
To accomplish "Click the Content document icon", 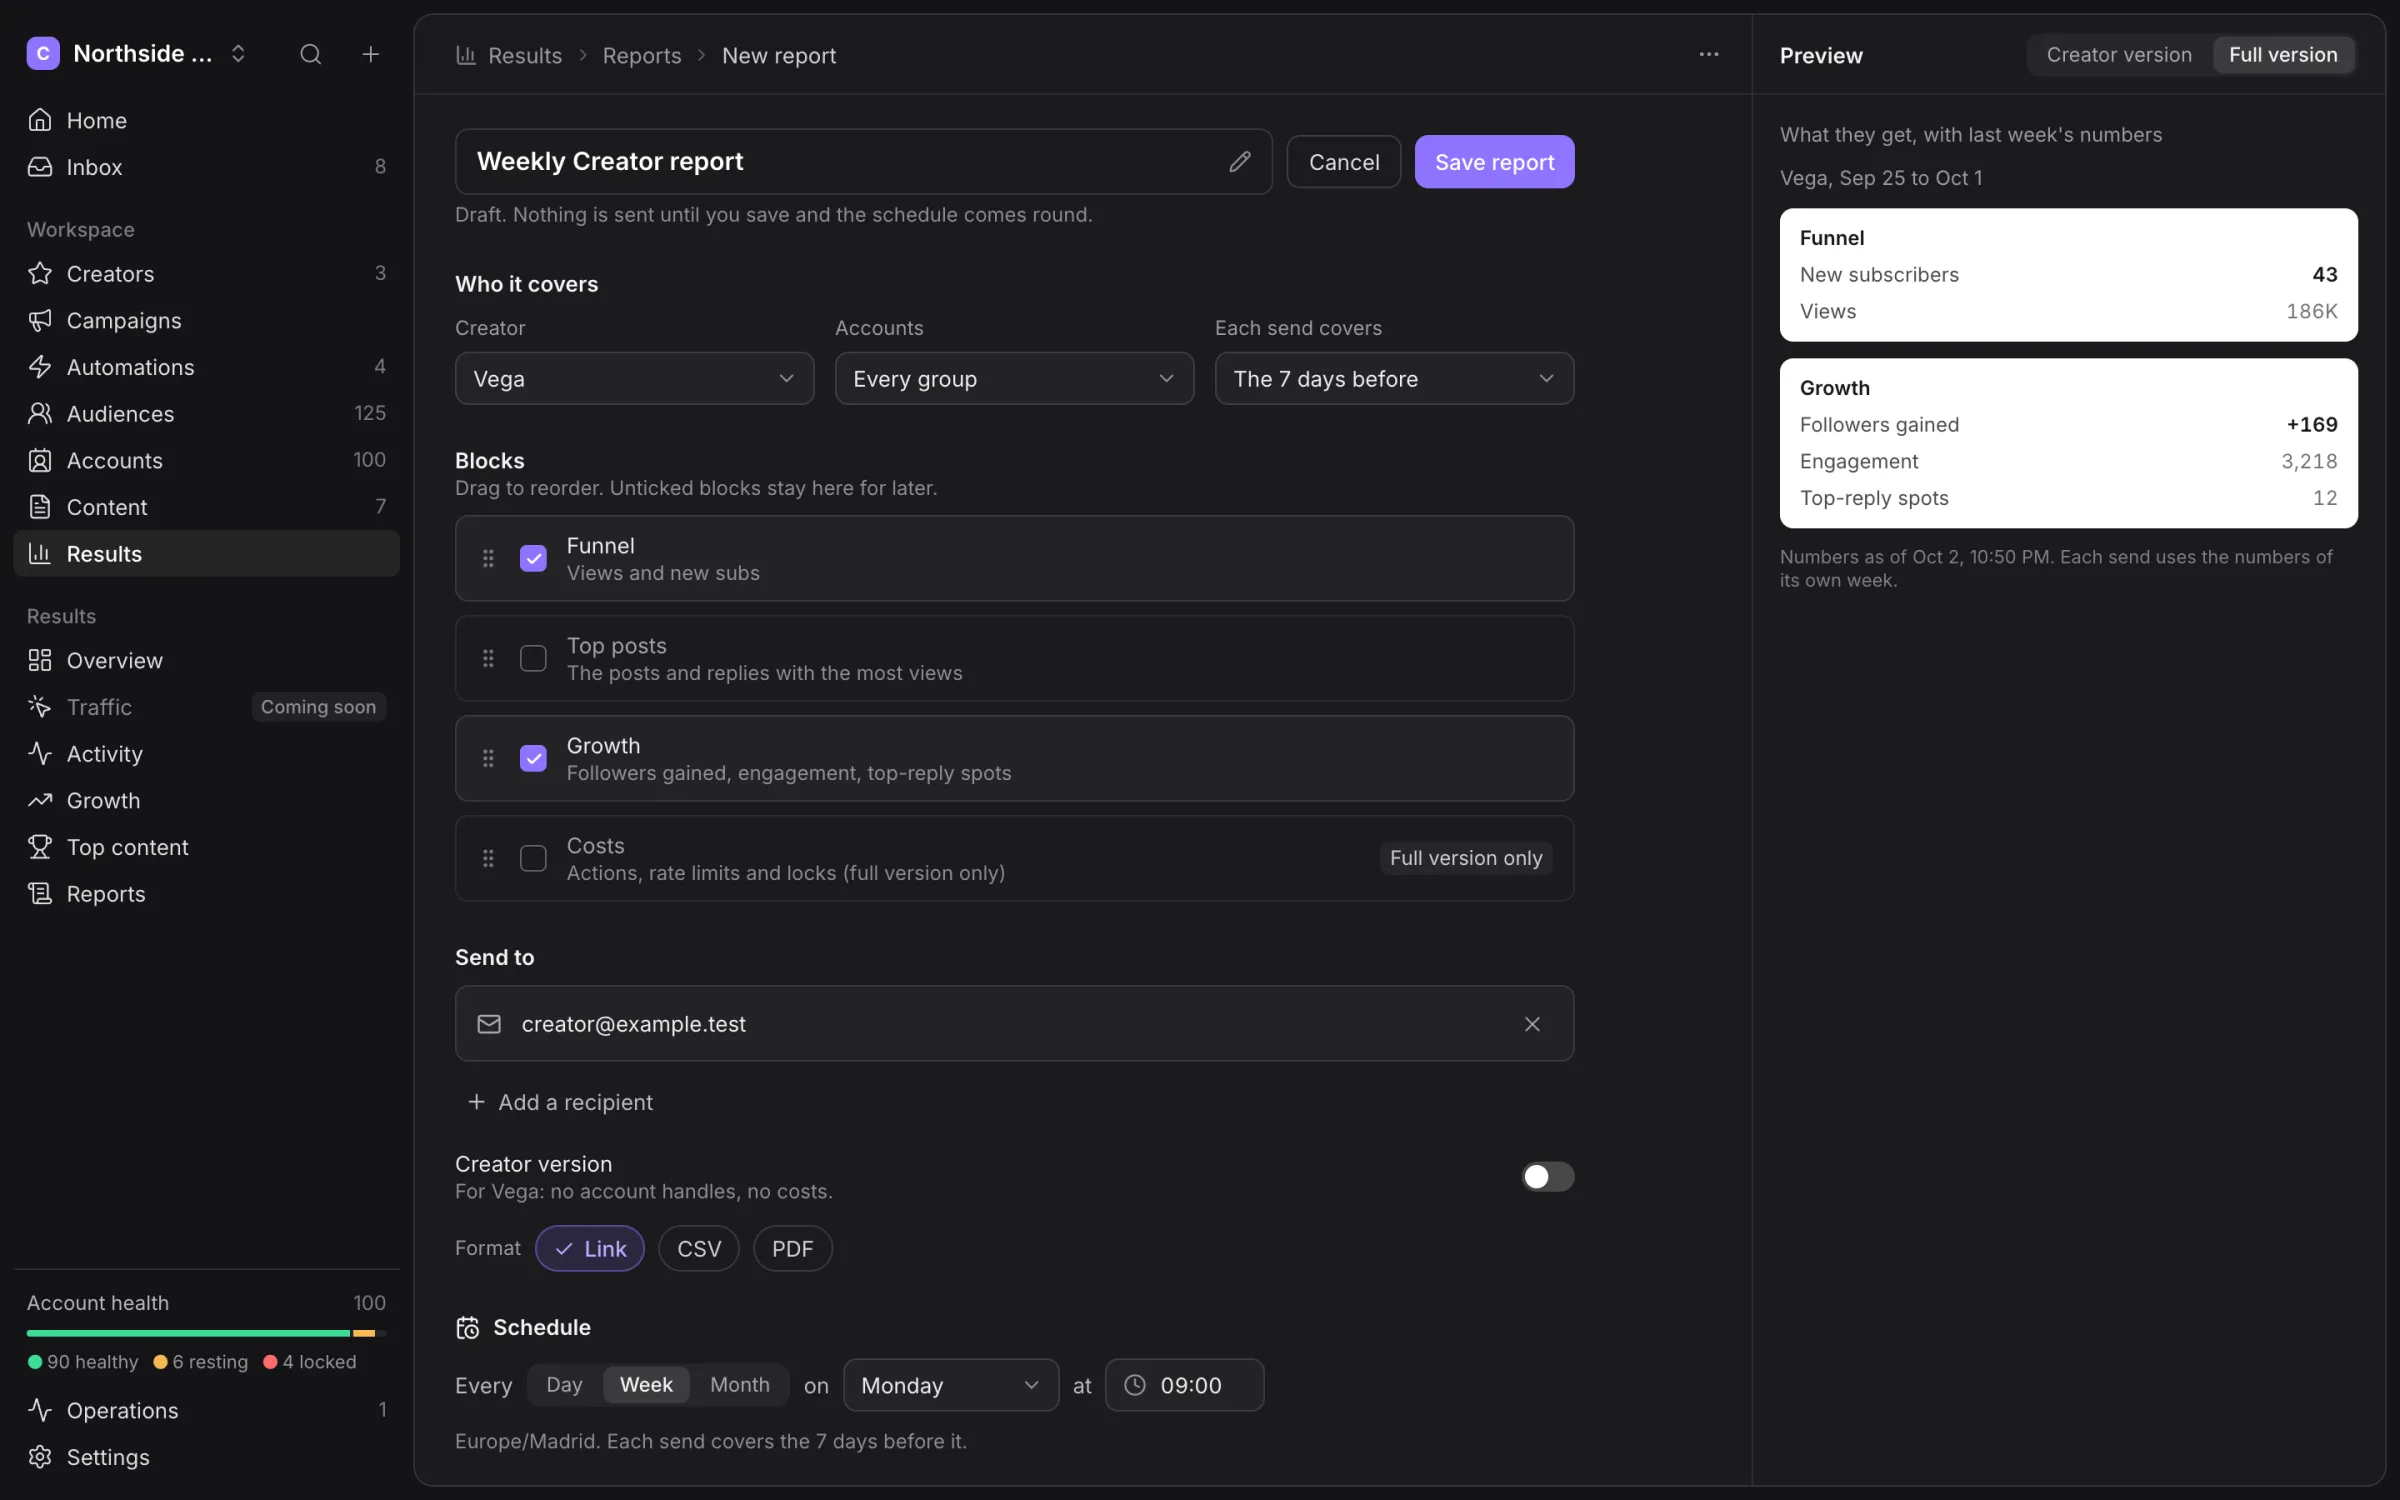I will [40, 507].
